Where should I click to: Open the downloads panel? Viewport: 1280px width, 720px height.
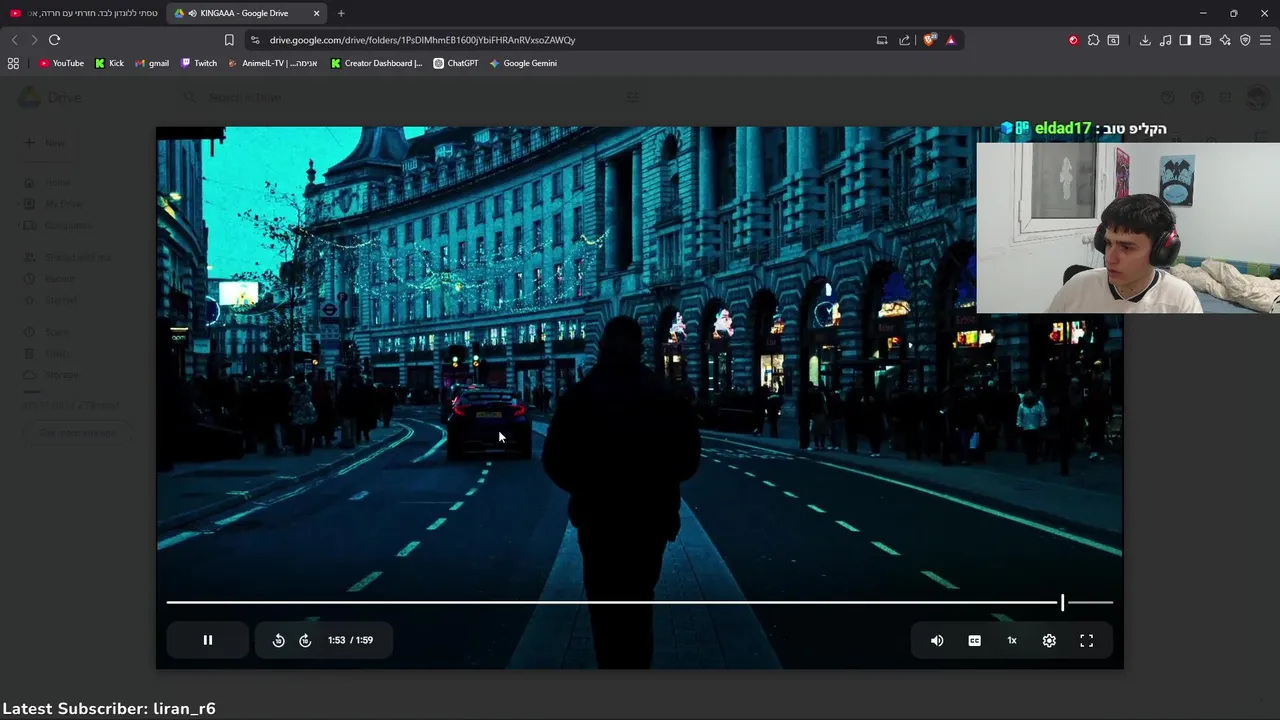pyautogui.click(x=1145, y=40)
